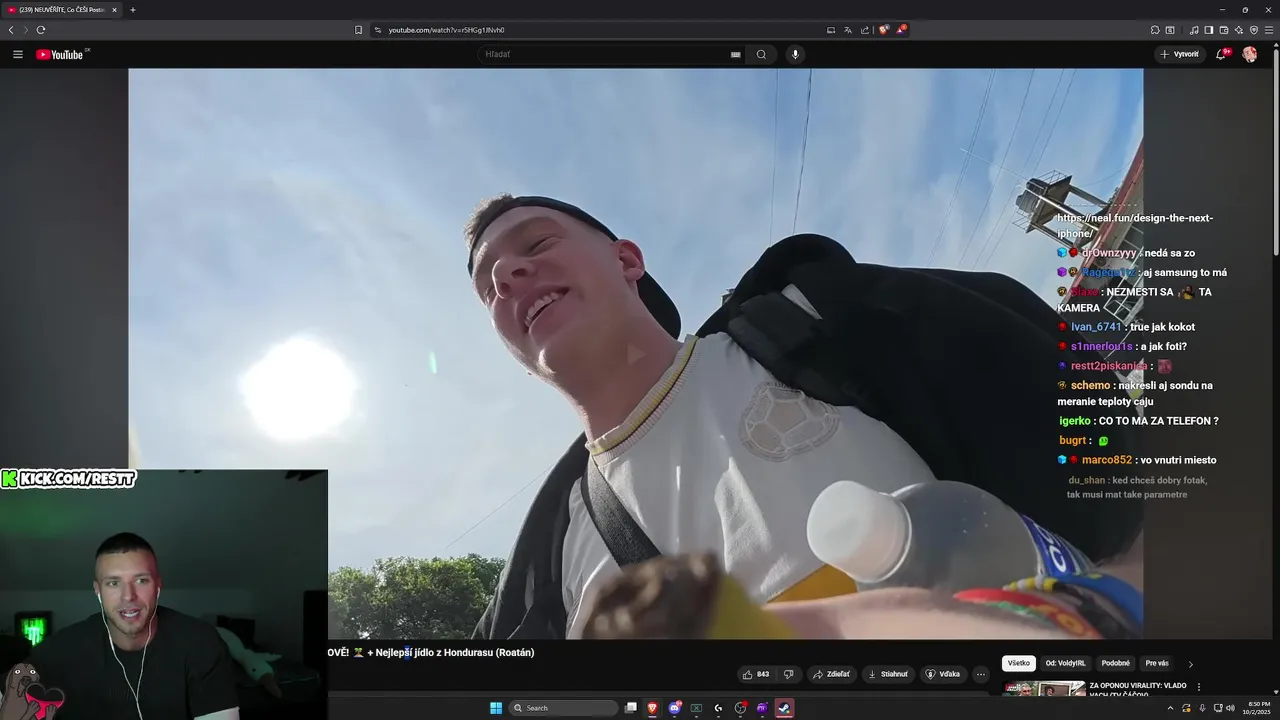The image size is (1280, 720).
Task: Open the Brave Shields lion icon
Action: (x=884, y=30)
